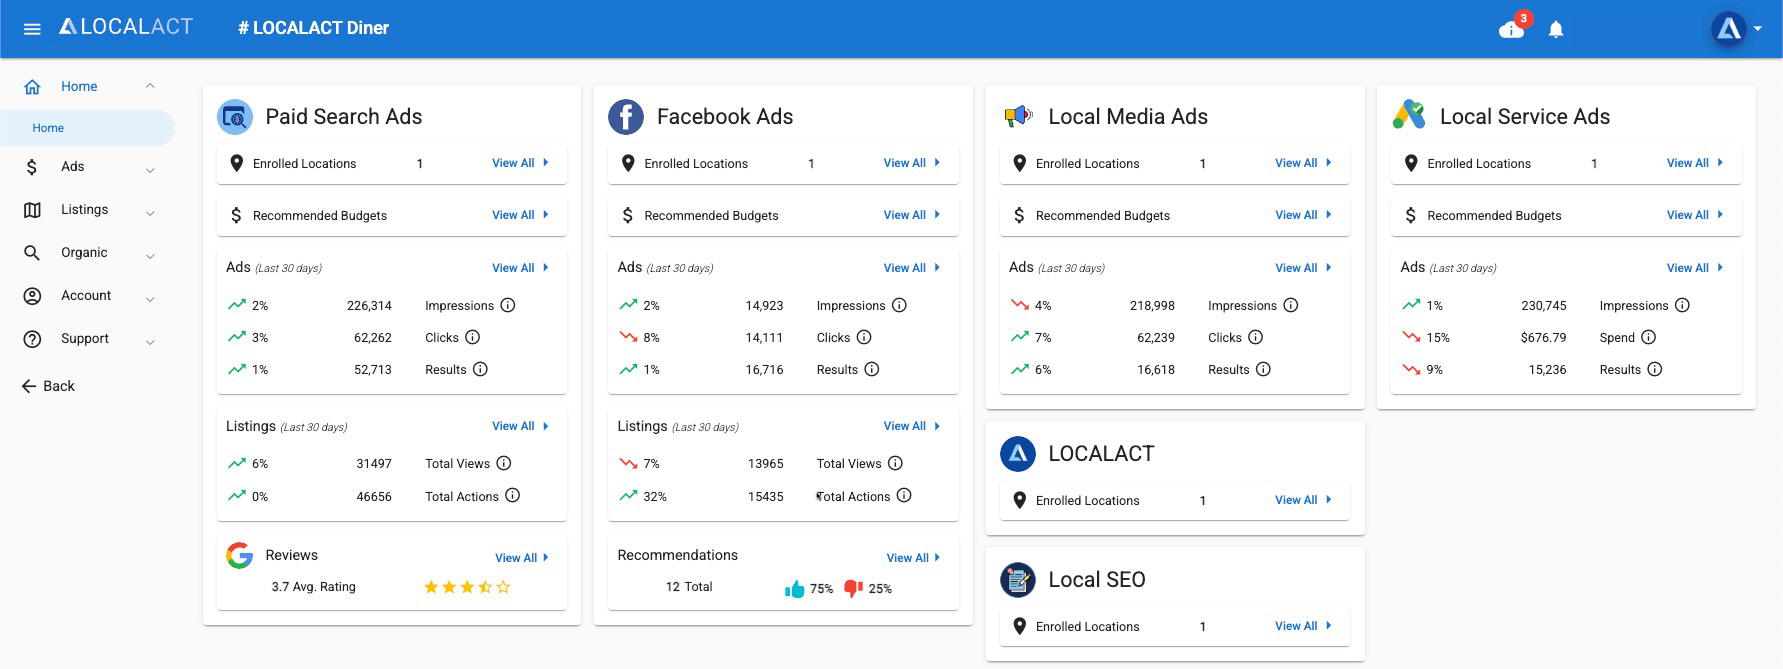Viewport: 1783px width, 669px height.
Task: Expand the Listings sidebar menu
Action: (150, 213)
